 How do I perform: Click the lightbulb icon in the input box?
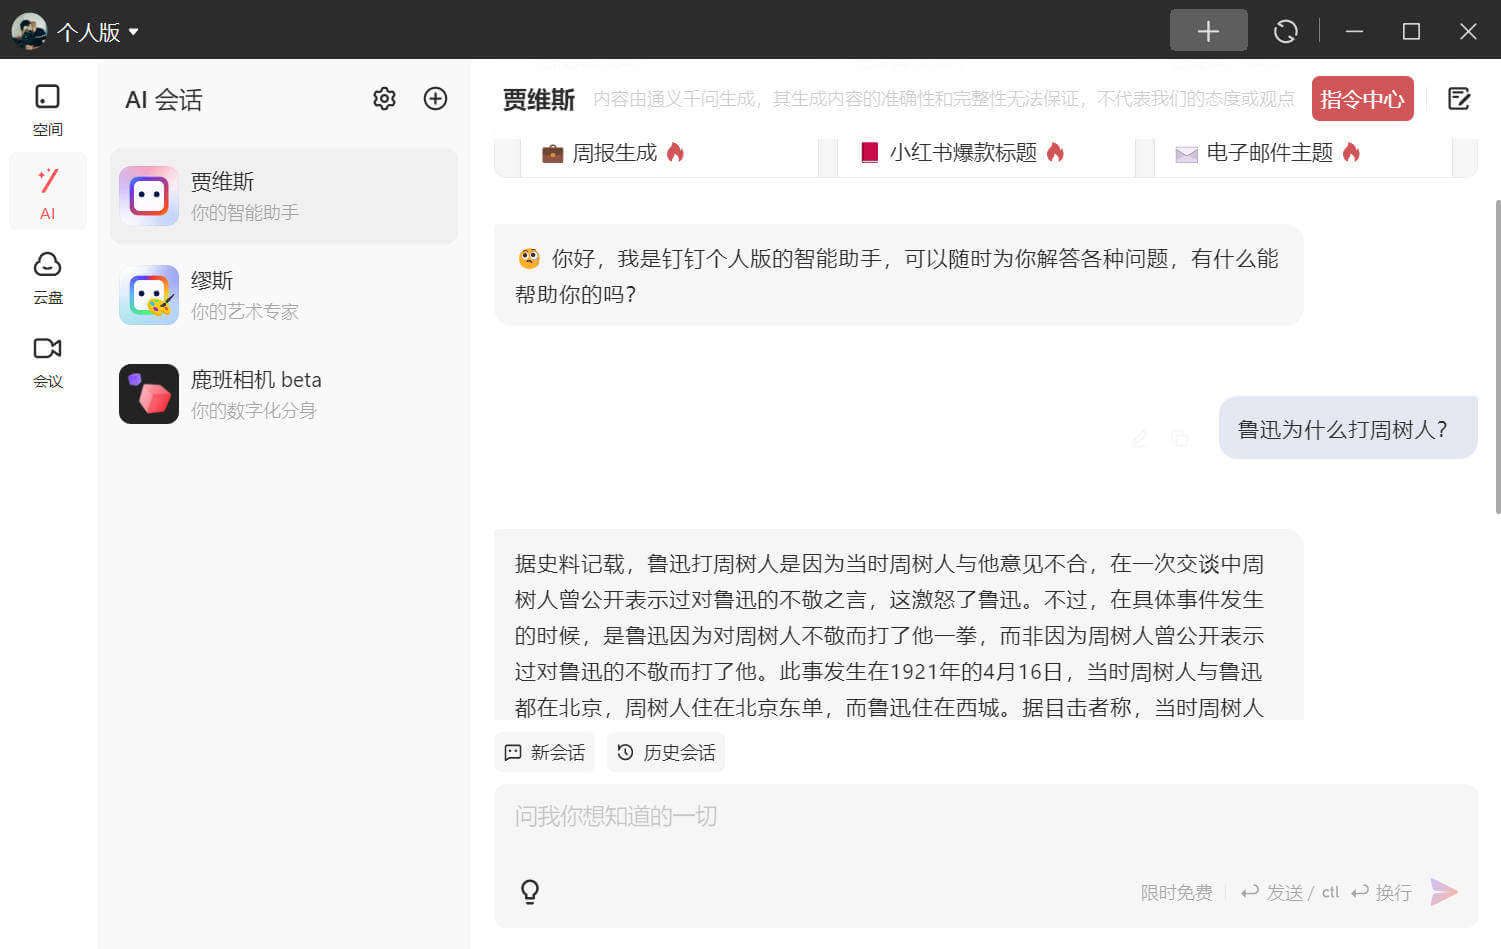click(530, 891)
